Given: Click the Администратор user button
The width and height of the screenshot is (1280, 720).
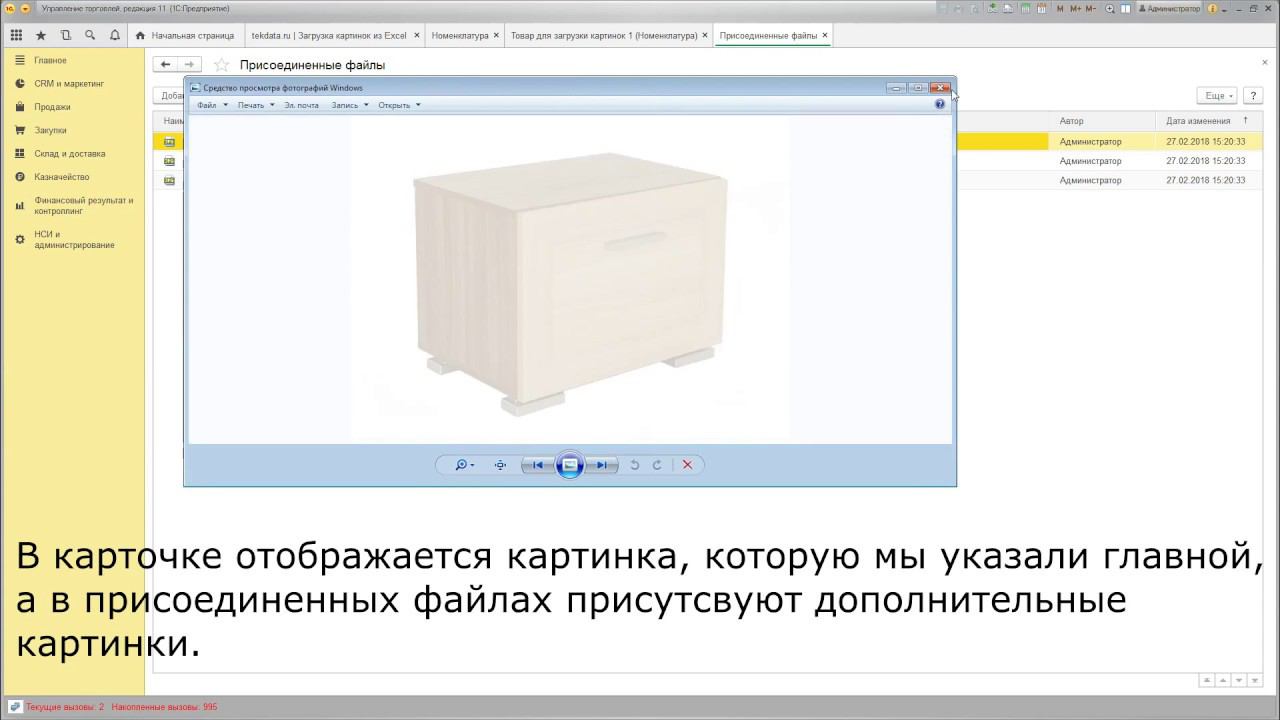Looking at the screenshot, I should pyautogui.click(x=1169, y=8).
